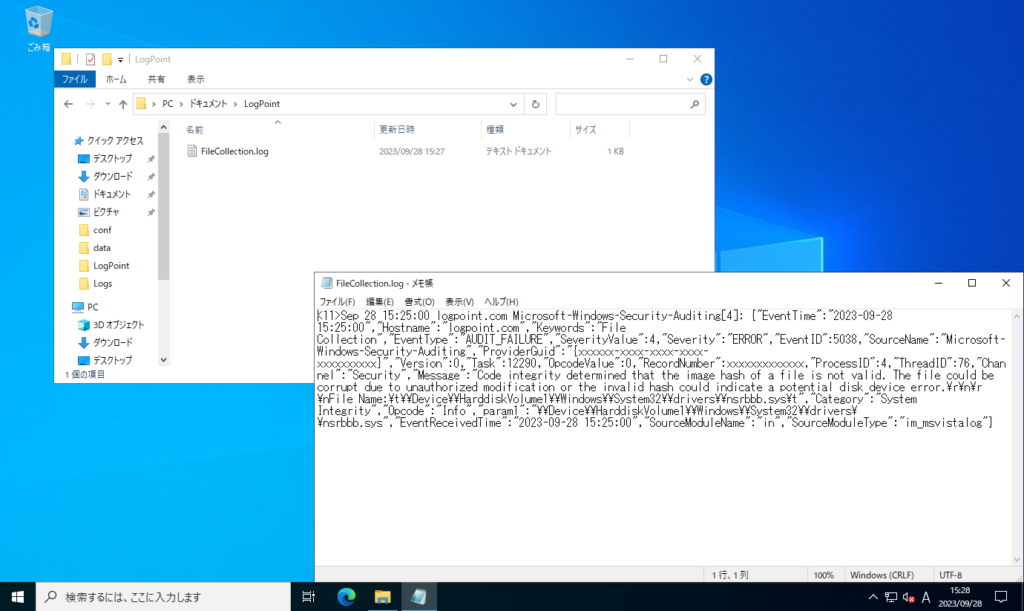Open the conf folder in sidebar
1024x611 pixels.
(95, 230)
